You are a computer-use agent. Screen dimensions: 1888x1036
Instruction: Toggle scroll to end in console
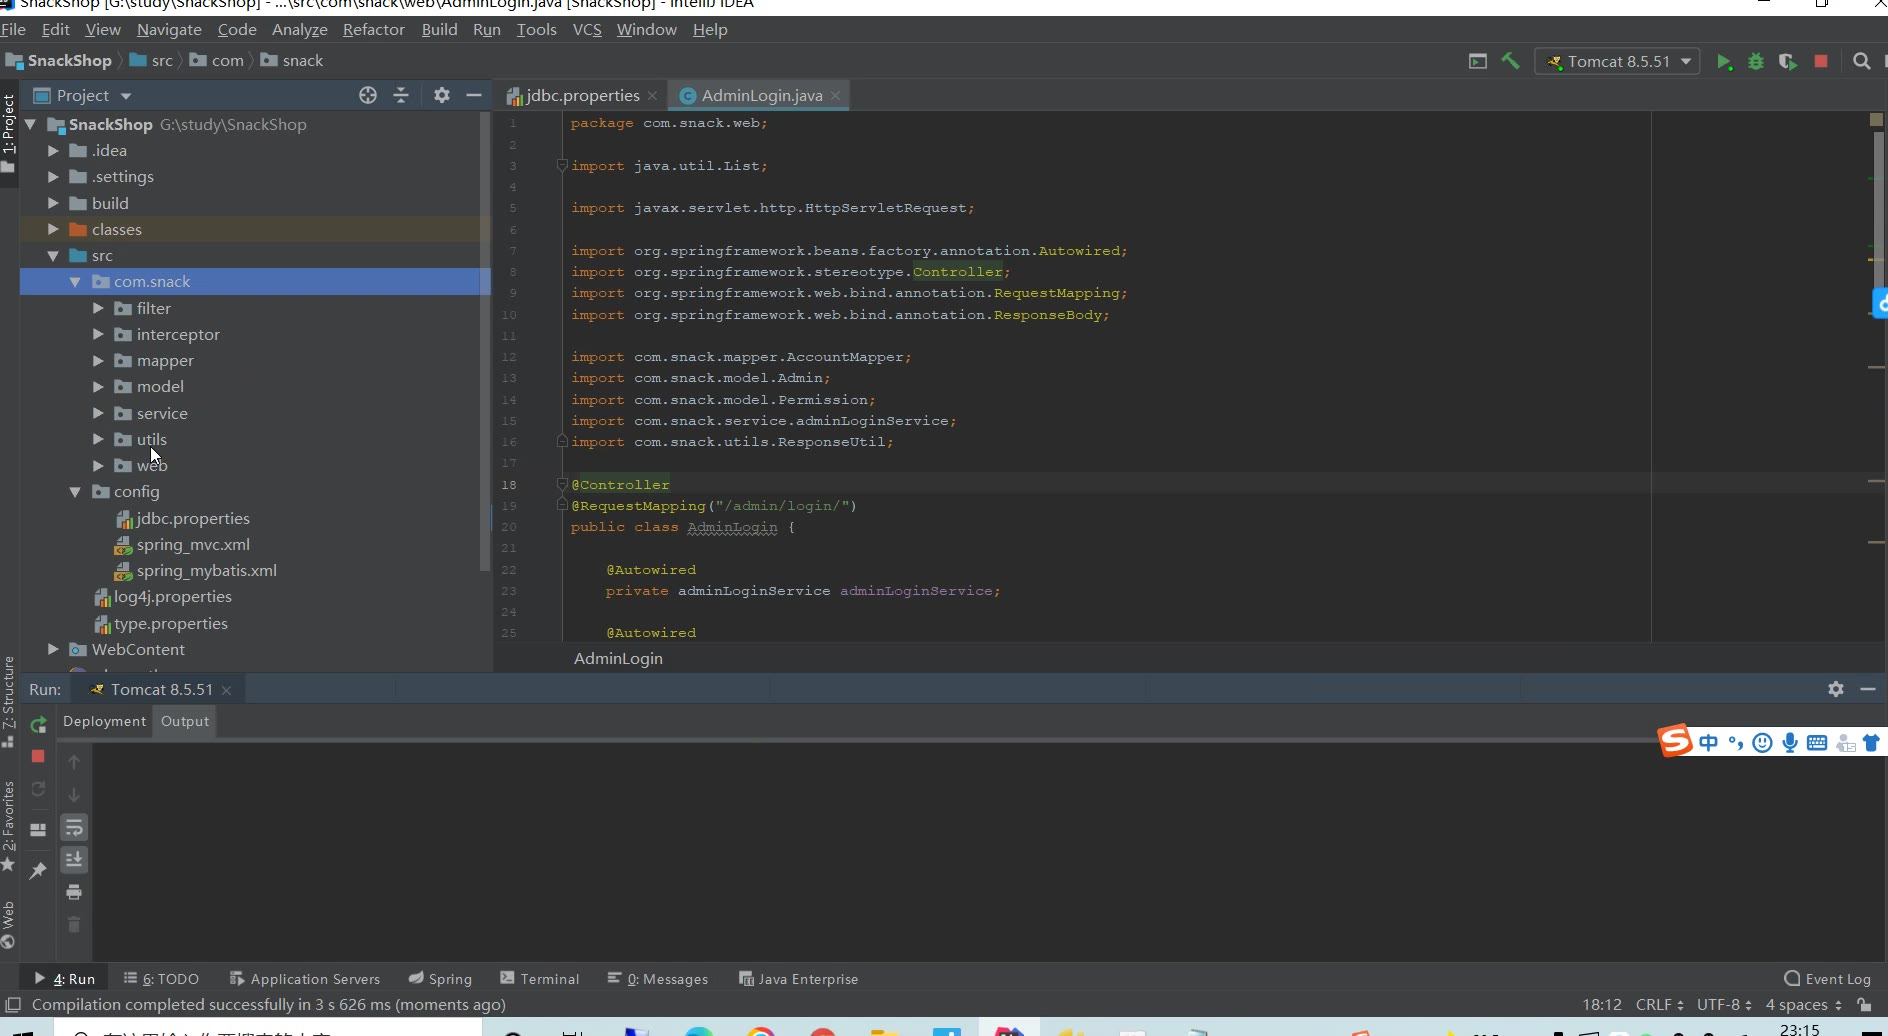pyautogui.click(x=74, y=860)
